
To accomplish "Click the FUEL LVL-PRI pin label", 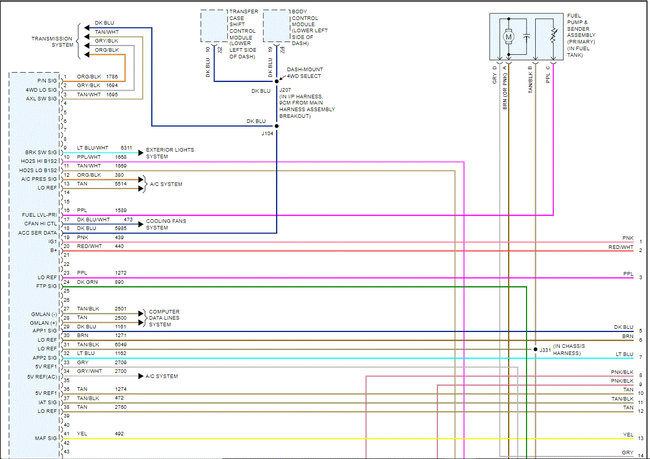I will pyautogui.click(x=39, y=215).
